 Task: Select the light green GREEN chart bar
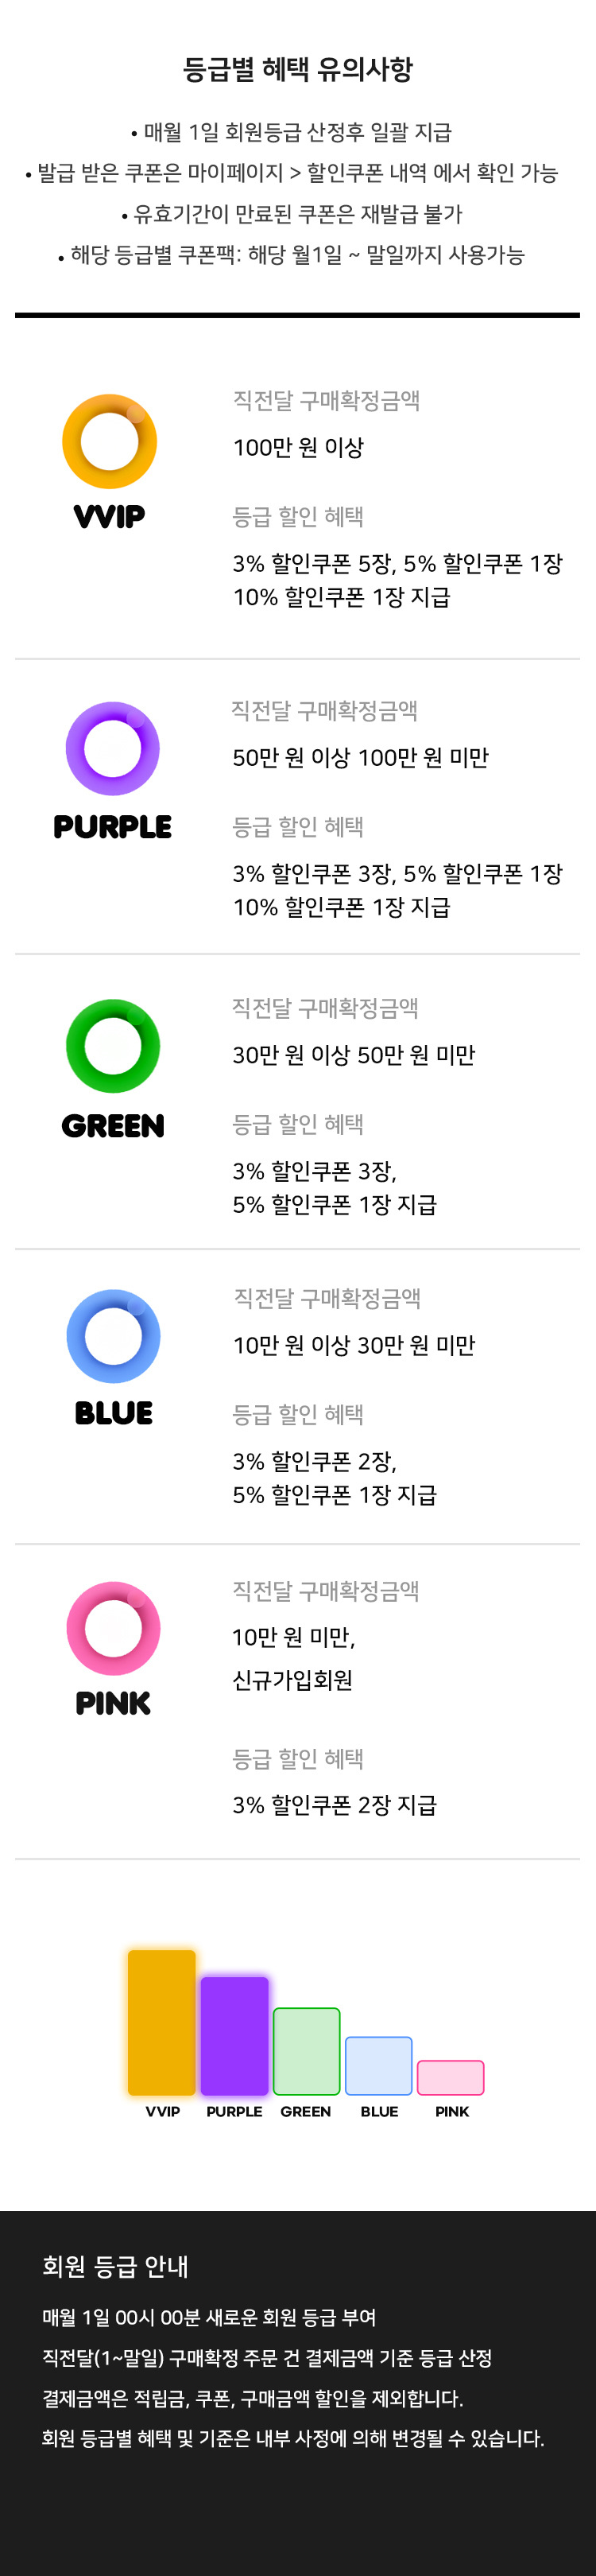click(x=306, y=2051)
